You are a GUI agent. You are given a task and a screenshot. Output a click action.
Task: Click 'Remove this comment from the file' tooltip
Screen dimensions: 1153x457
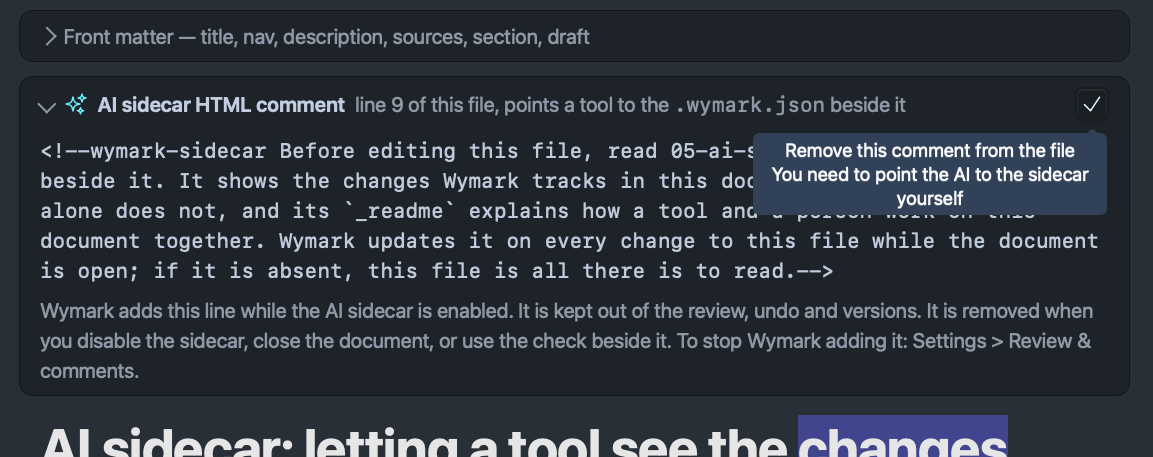point(929,151)
